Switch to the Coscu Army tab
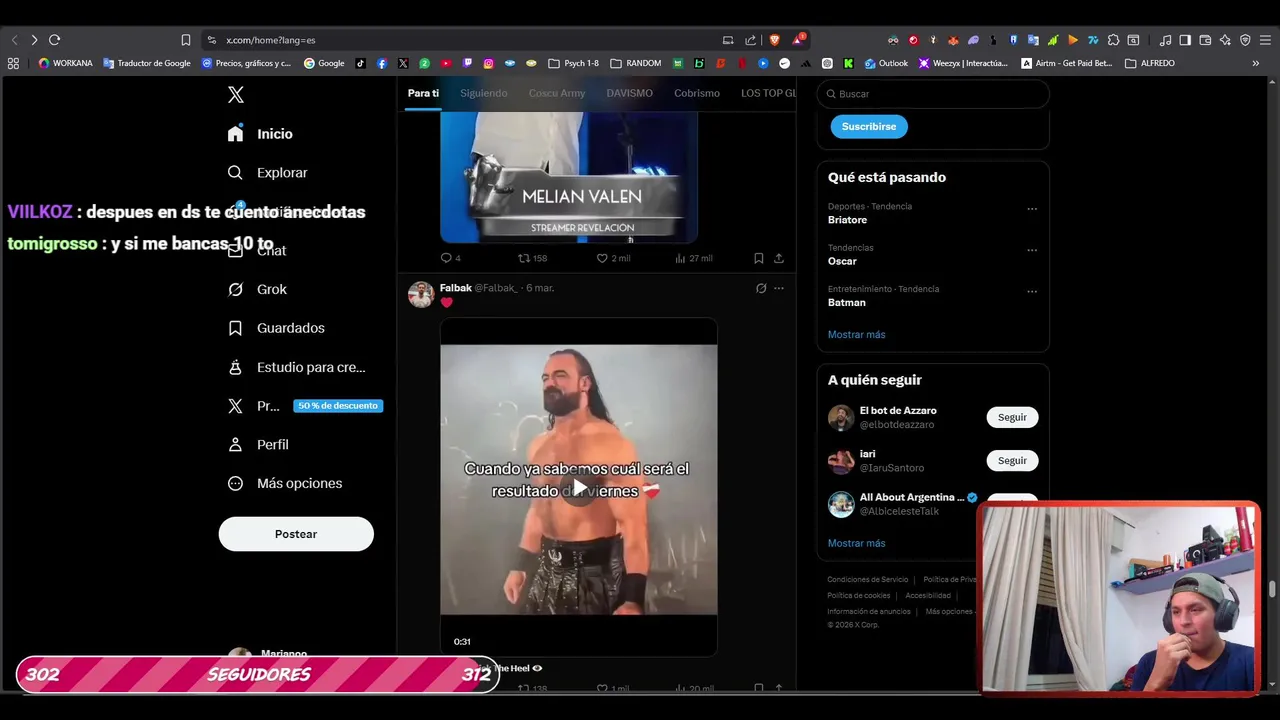The width and height of the screenshot is (1280, 720). (x=557, y=93)
